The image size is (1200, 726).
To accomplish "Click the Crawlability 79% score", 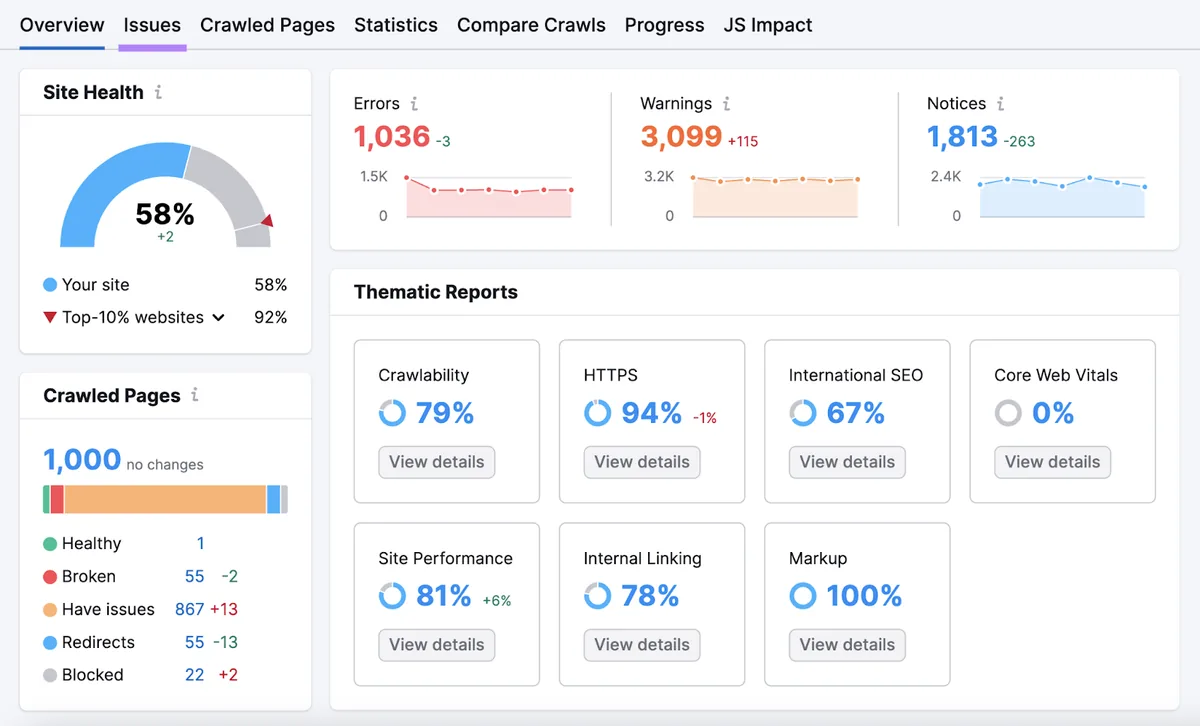I will 445,413.
